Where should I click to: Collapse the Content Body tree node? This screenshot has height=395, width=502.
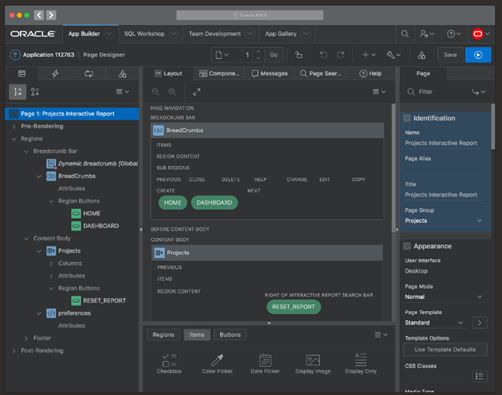coord(26,238)
